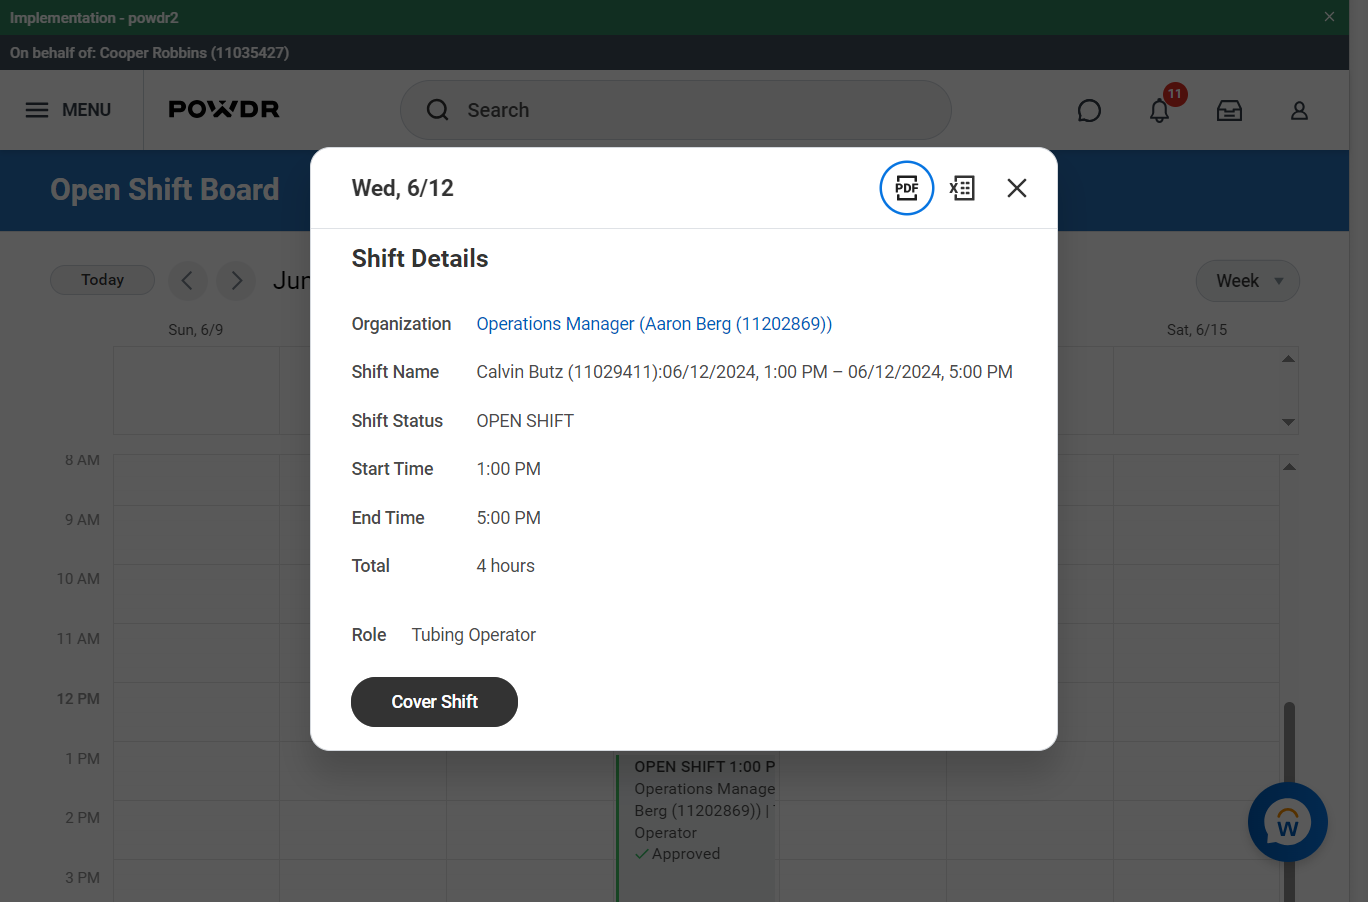Go to the previous week
1368x902 pixels.
[187, 281]
